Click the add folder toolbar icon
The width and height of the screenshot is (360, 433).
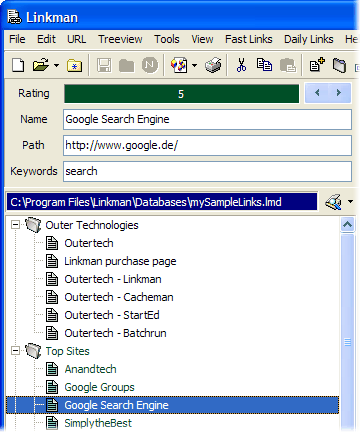[339, 65]
